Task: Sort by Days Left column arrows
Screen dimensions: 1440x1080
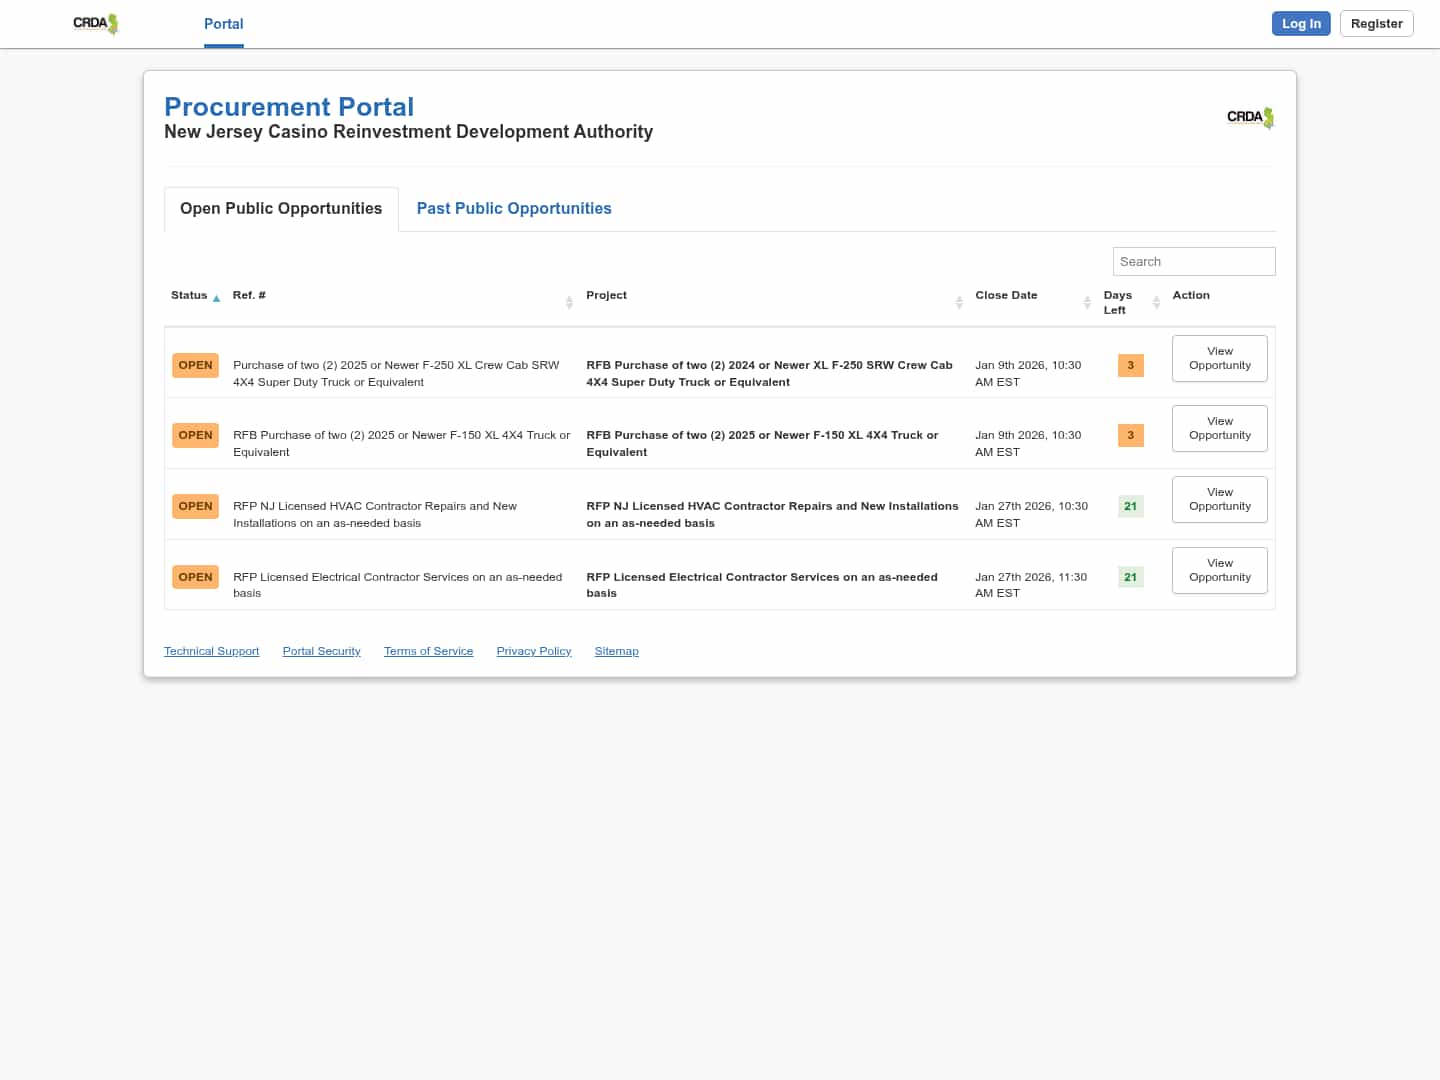Action: [1156, 302]
